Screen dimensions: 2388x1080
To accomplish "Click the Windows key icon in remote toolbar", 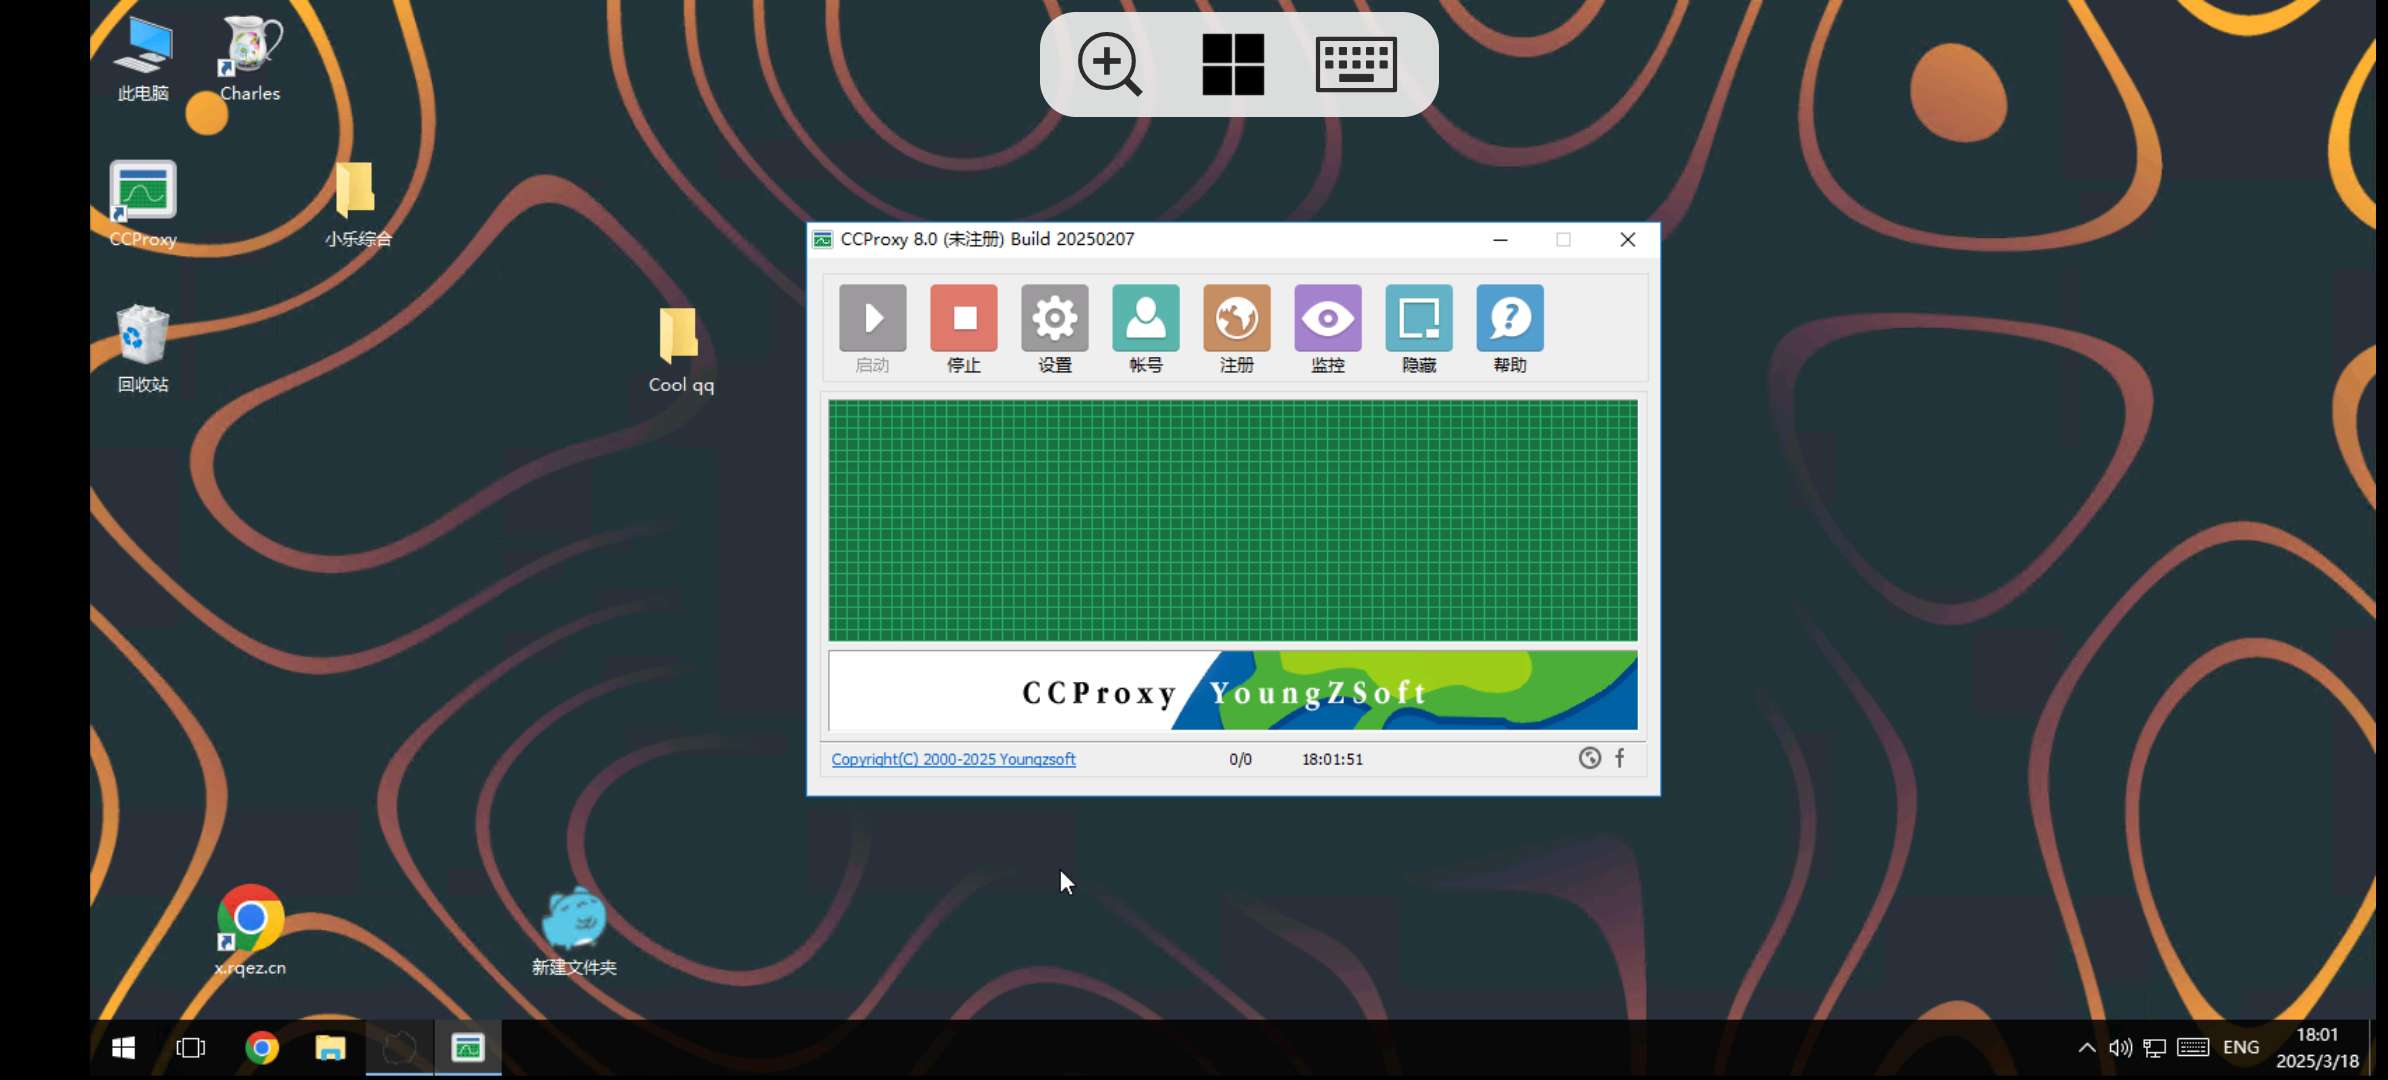I will tap(1233, 64).
